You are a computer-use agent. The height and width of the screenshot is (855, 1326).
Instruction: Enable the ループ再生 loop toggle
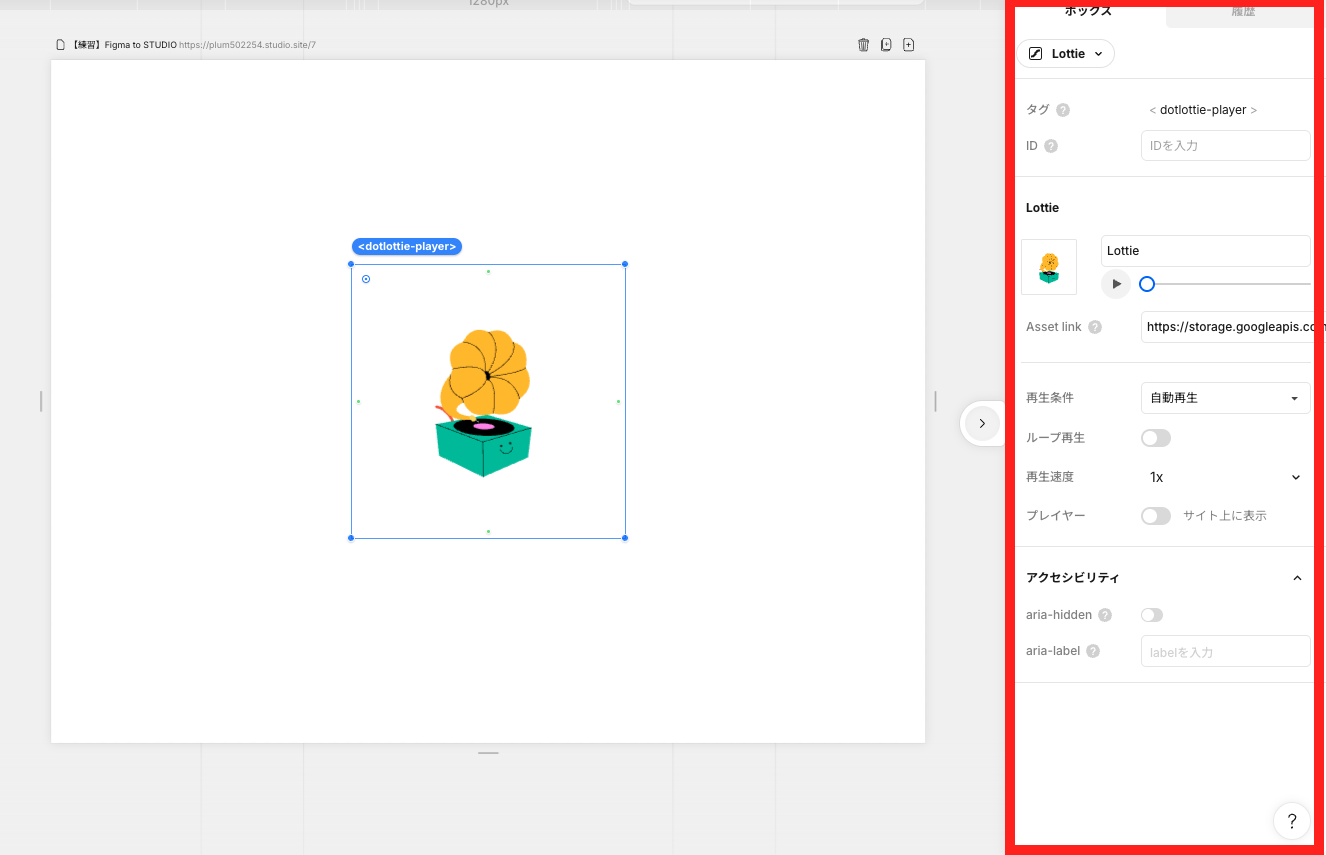(x=1156, y=438)
